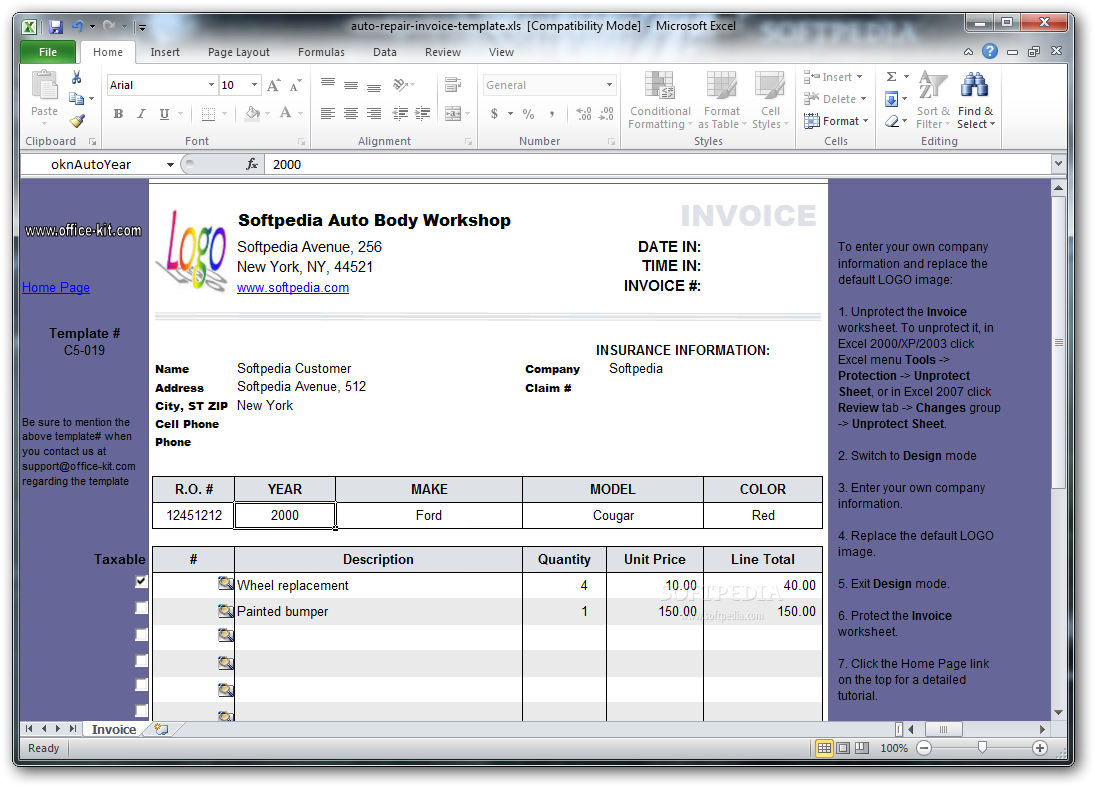Click the Align Text Left icon
1095x787 pixels.
coord(328,113)
